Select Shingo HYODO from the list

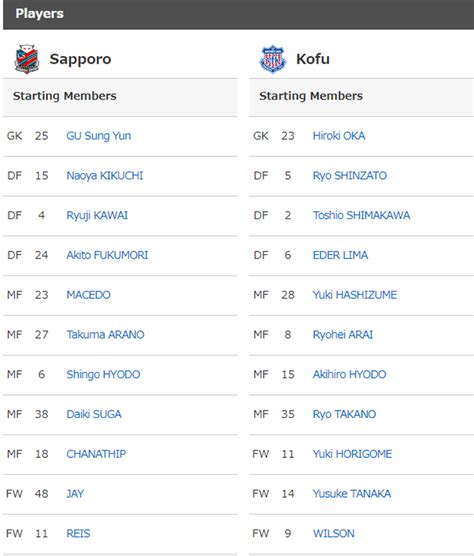click(103, 374)
